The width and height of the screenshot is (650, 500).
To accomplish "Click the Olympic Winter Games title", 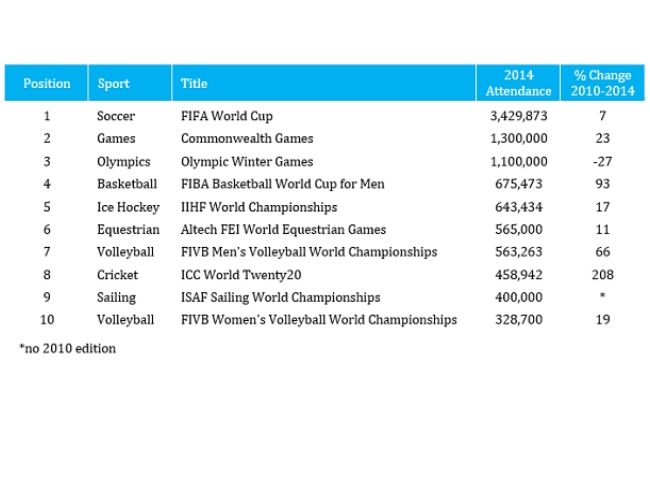I will 247,162.
